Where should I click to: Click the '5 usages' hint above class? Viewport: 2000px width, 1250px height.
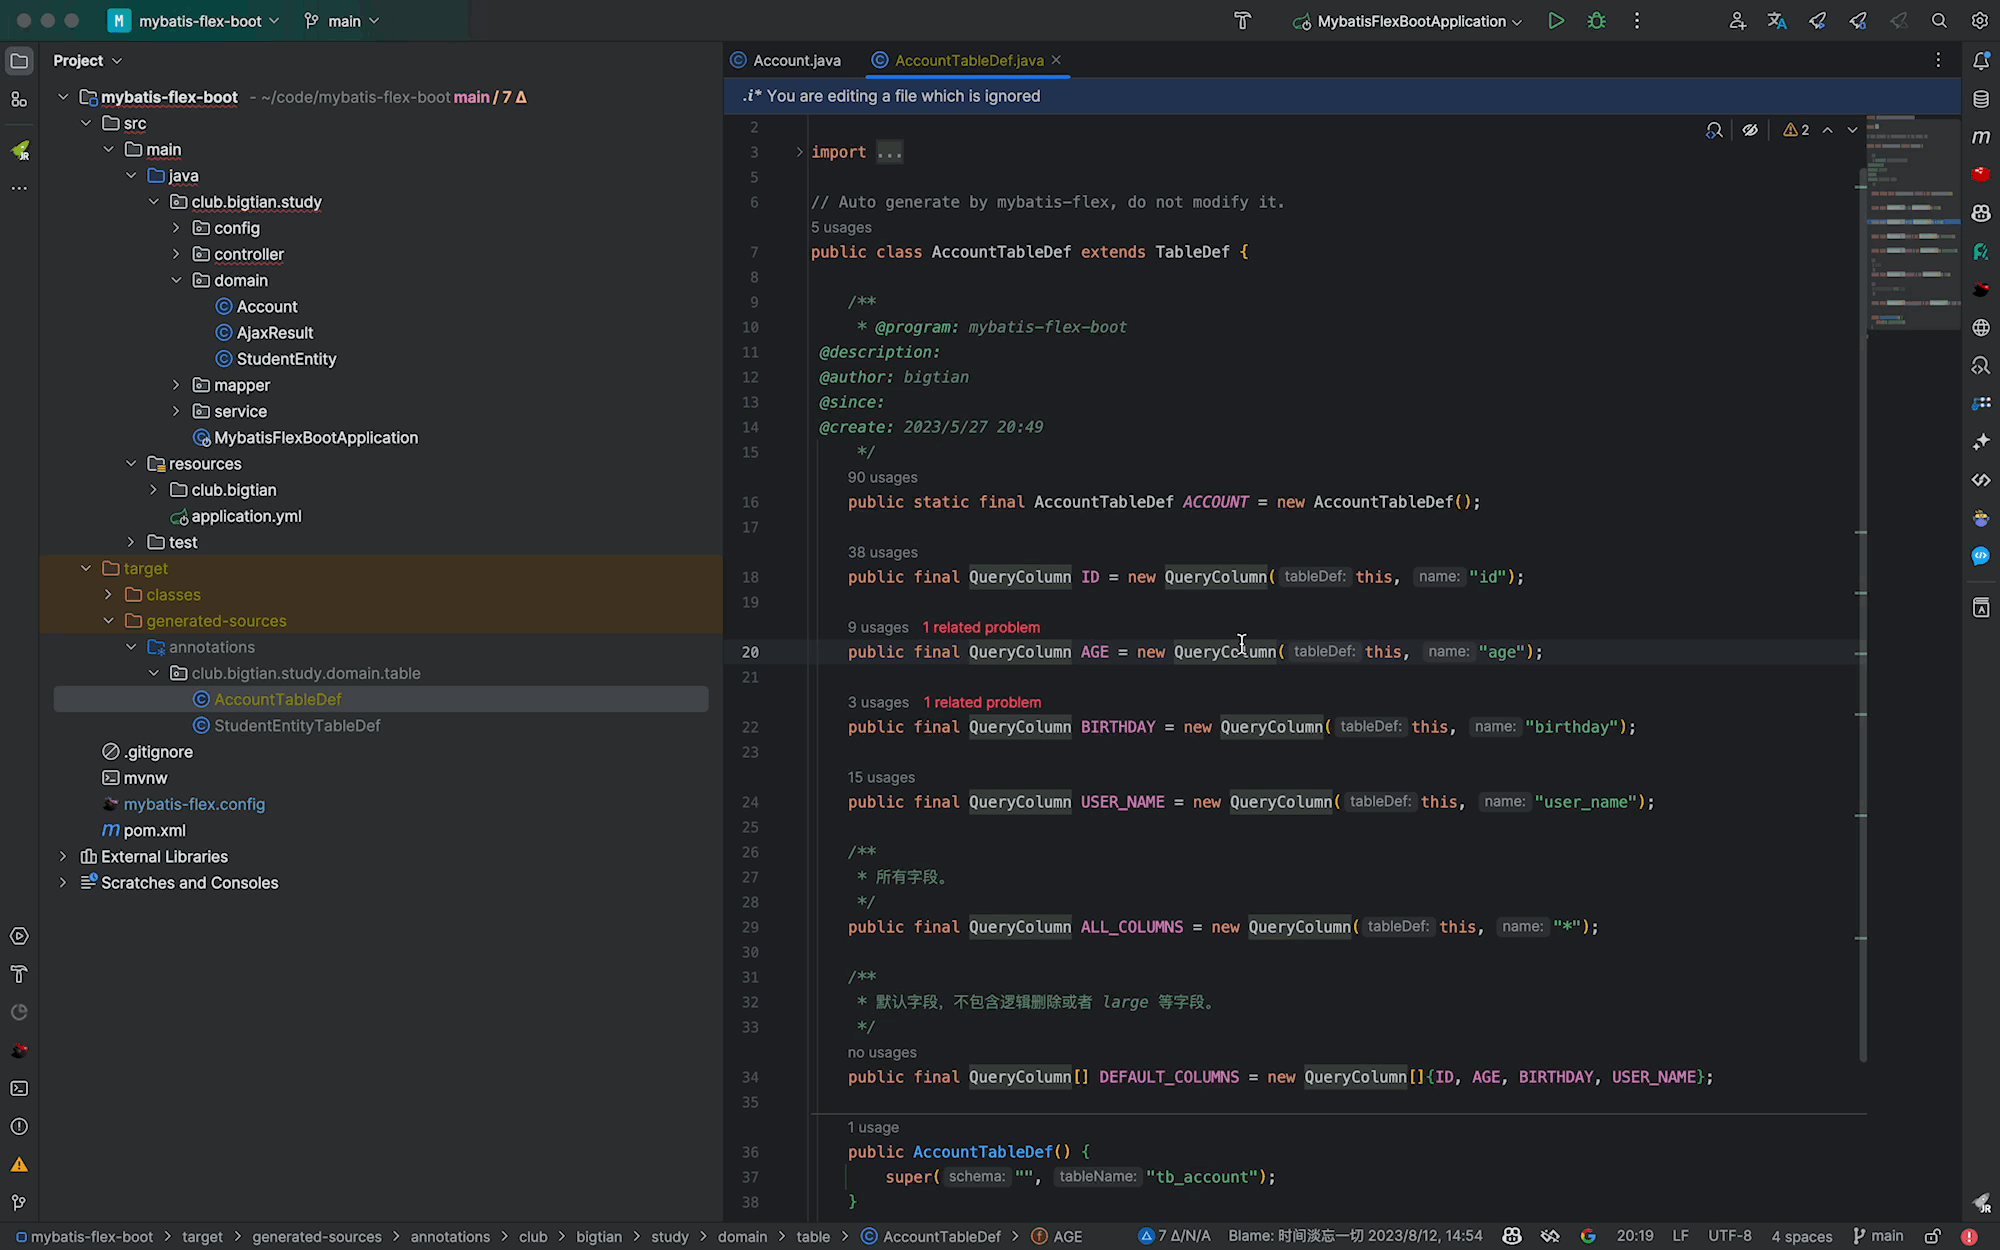(841, 227)
